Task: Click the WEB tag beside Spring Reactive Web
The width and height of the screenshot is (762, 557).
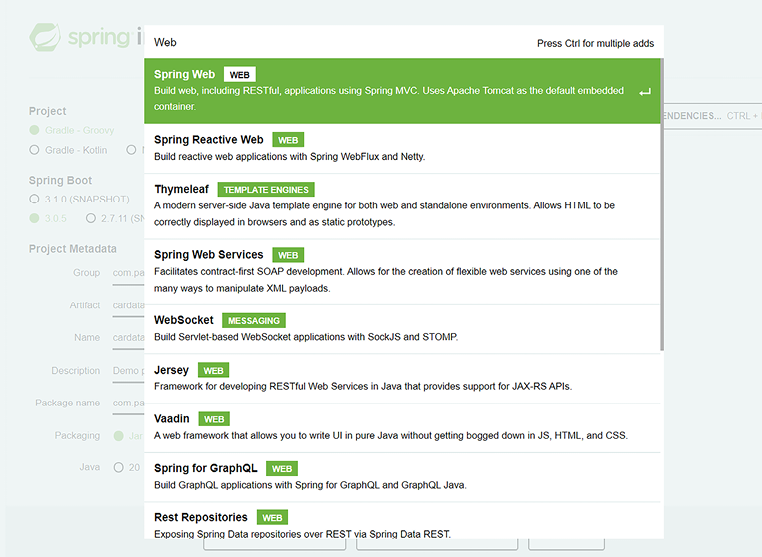Action: click(288, 140)
